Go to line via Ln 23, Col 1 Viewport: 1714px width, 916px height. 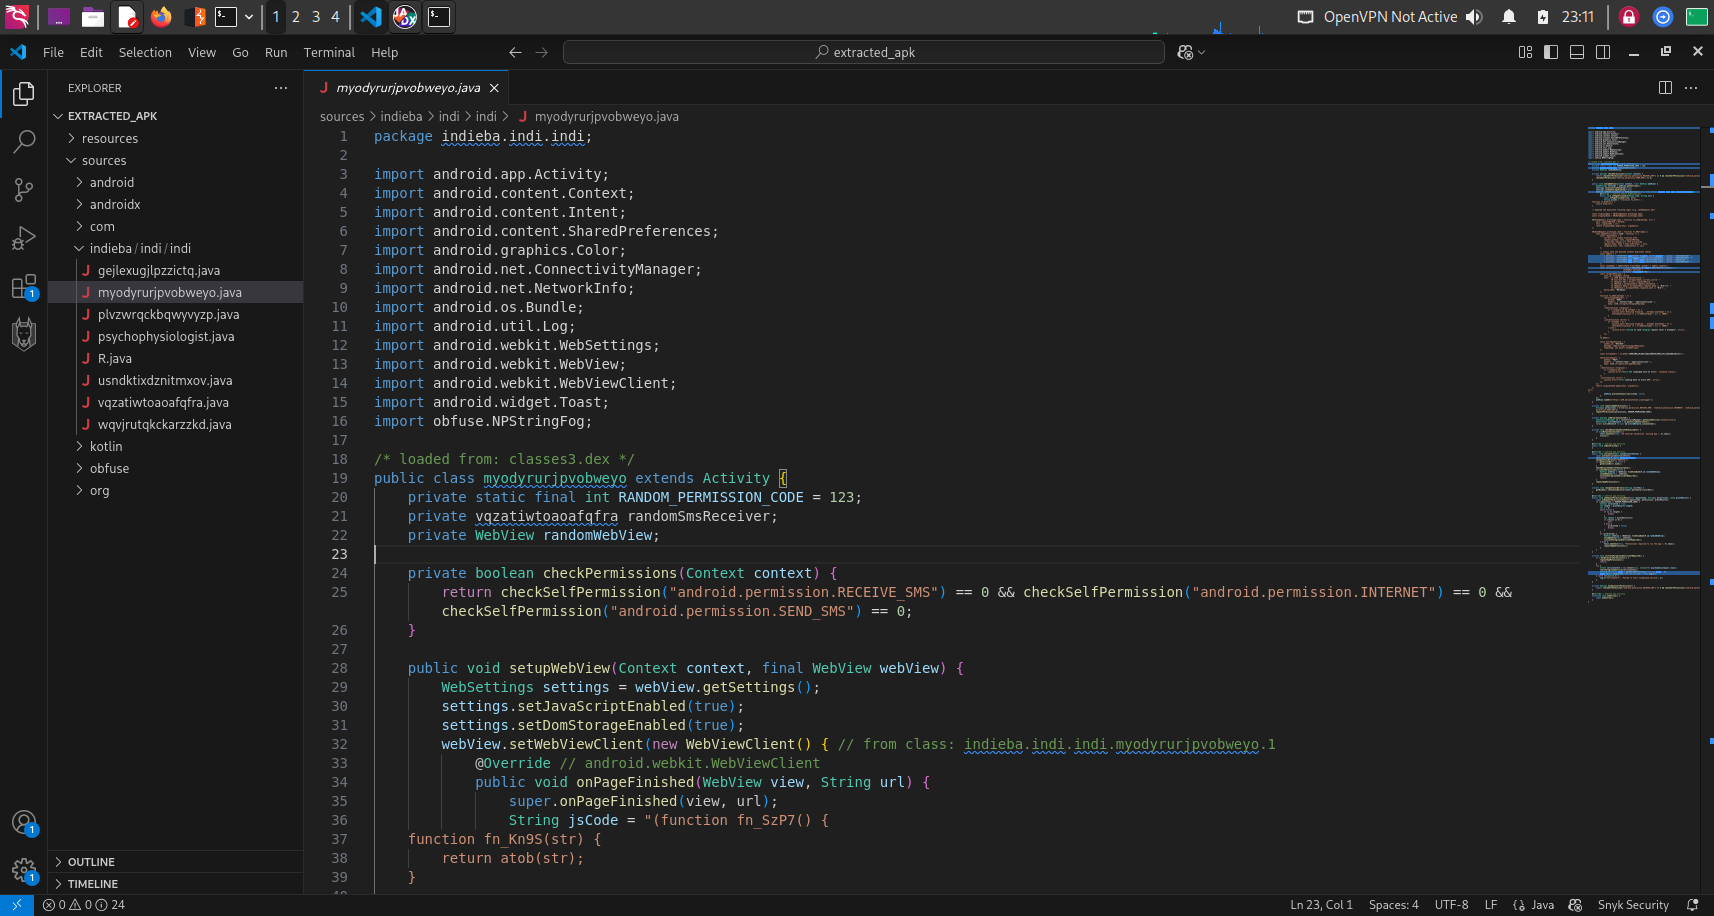tap(1321, 905)
